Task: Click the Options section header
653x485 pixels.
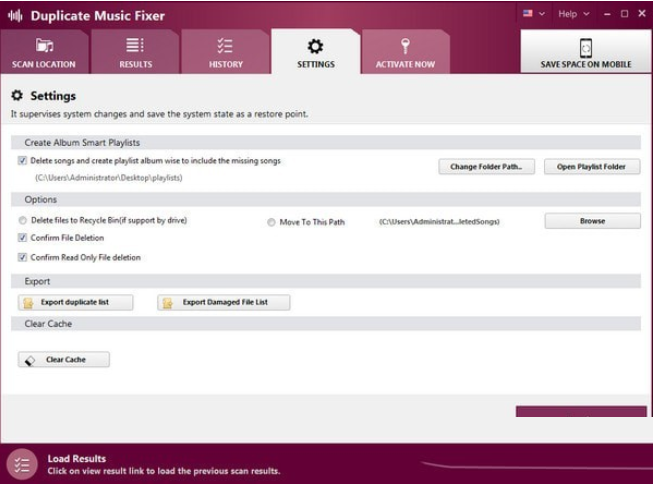Action: point(326,199)
